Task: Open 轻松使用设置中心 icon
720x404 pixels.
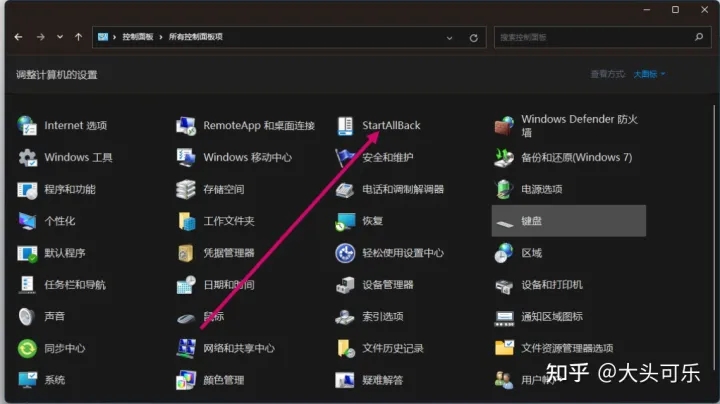Action: [x=345, y=253]
